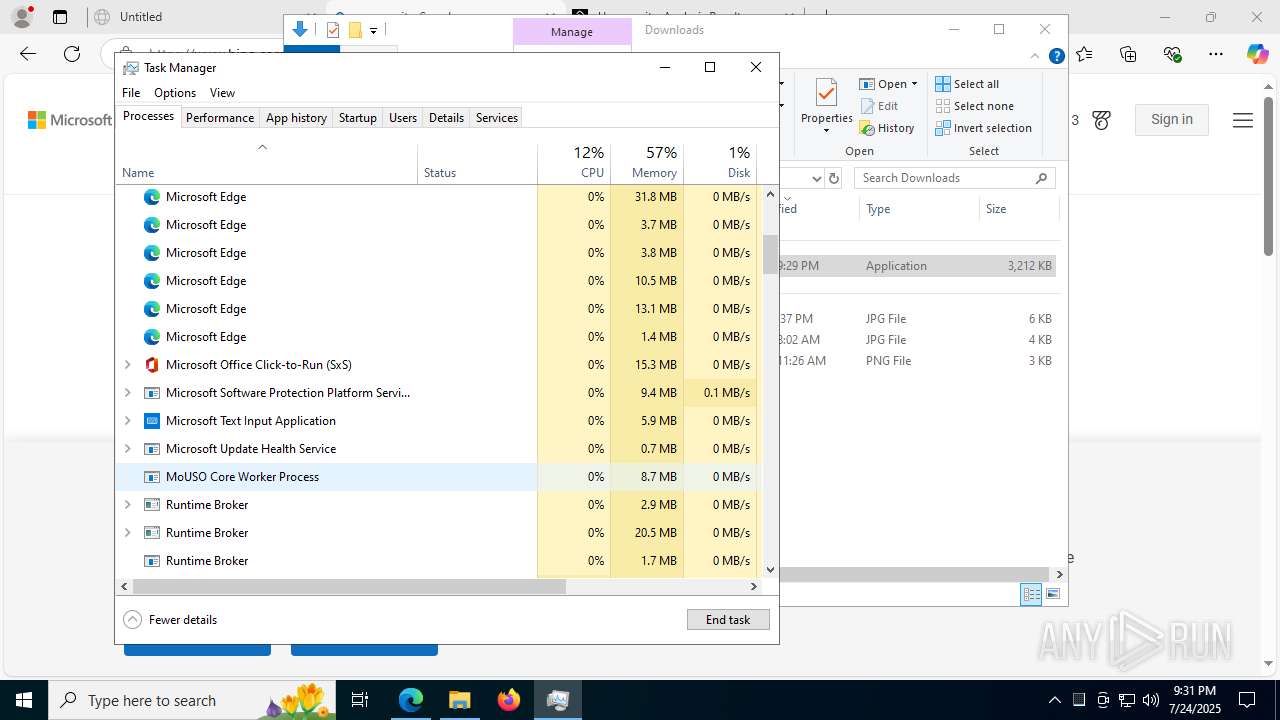This screenshot has width=1280, height=720.
Task: Show hidden system tray icons chevron
Action: [x=1055, y=700]
